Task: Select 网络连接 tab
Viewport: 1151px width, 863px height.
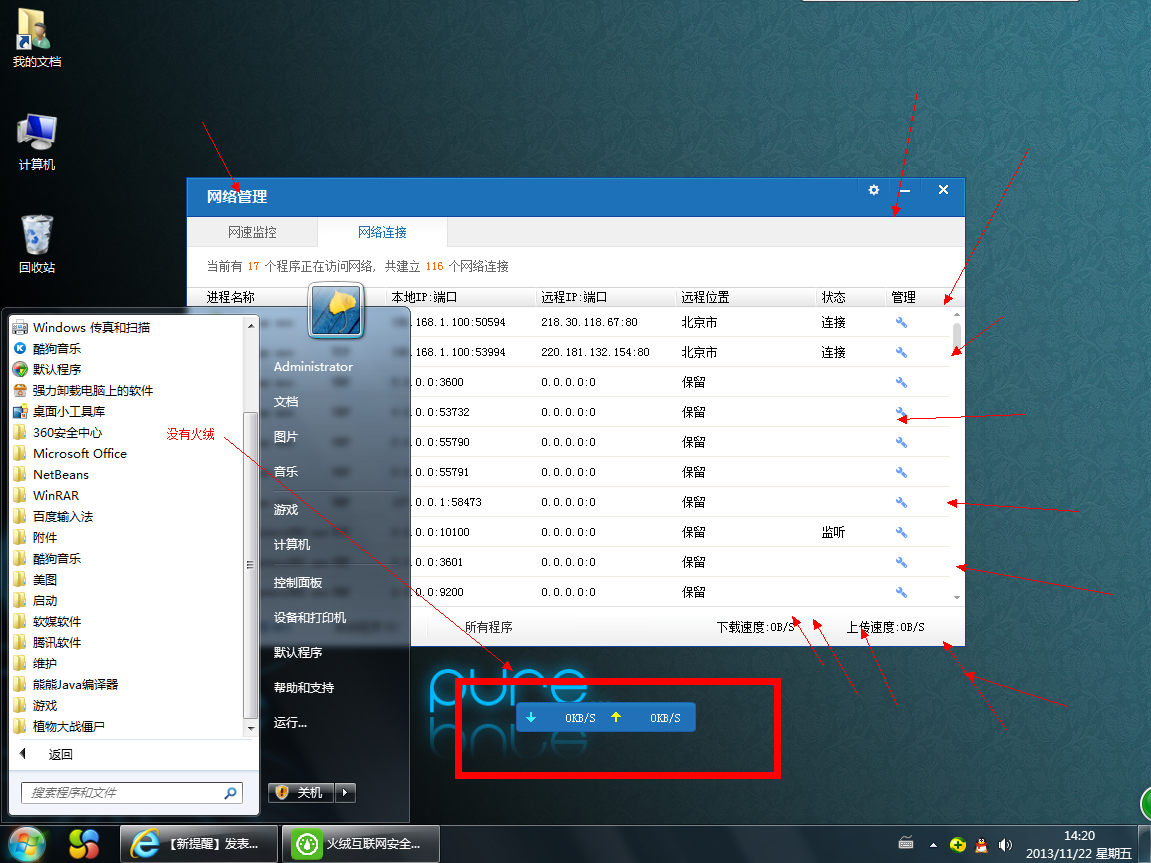Action: pos(382,232)
